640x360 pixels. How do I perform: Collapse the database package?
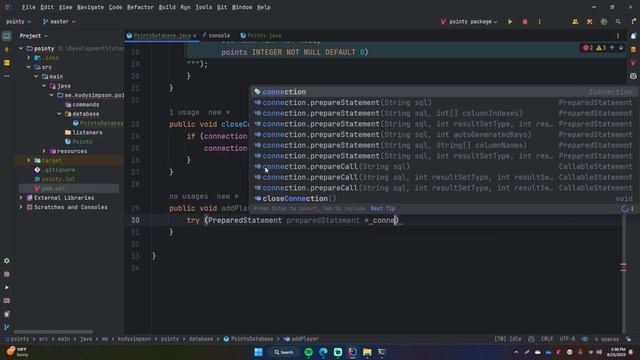coord(60,114)
